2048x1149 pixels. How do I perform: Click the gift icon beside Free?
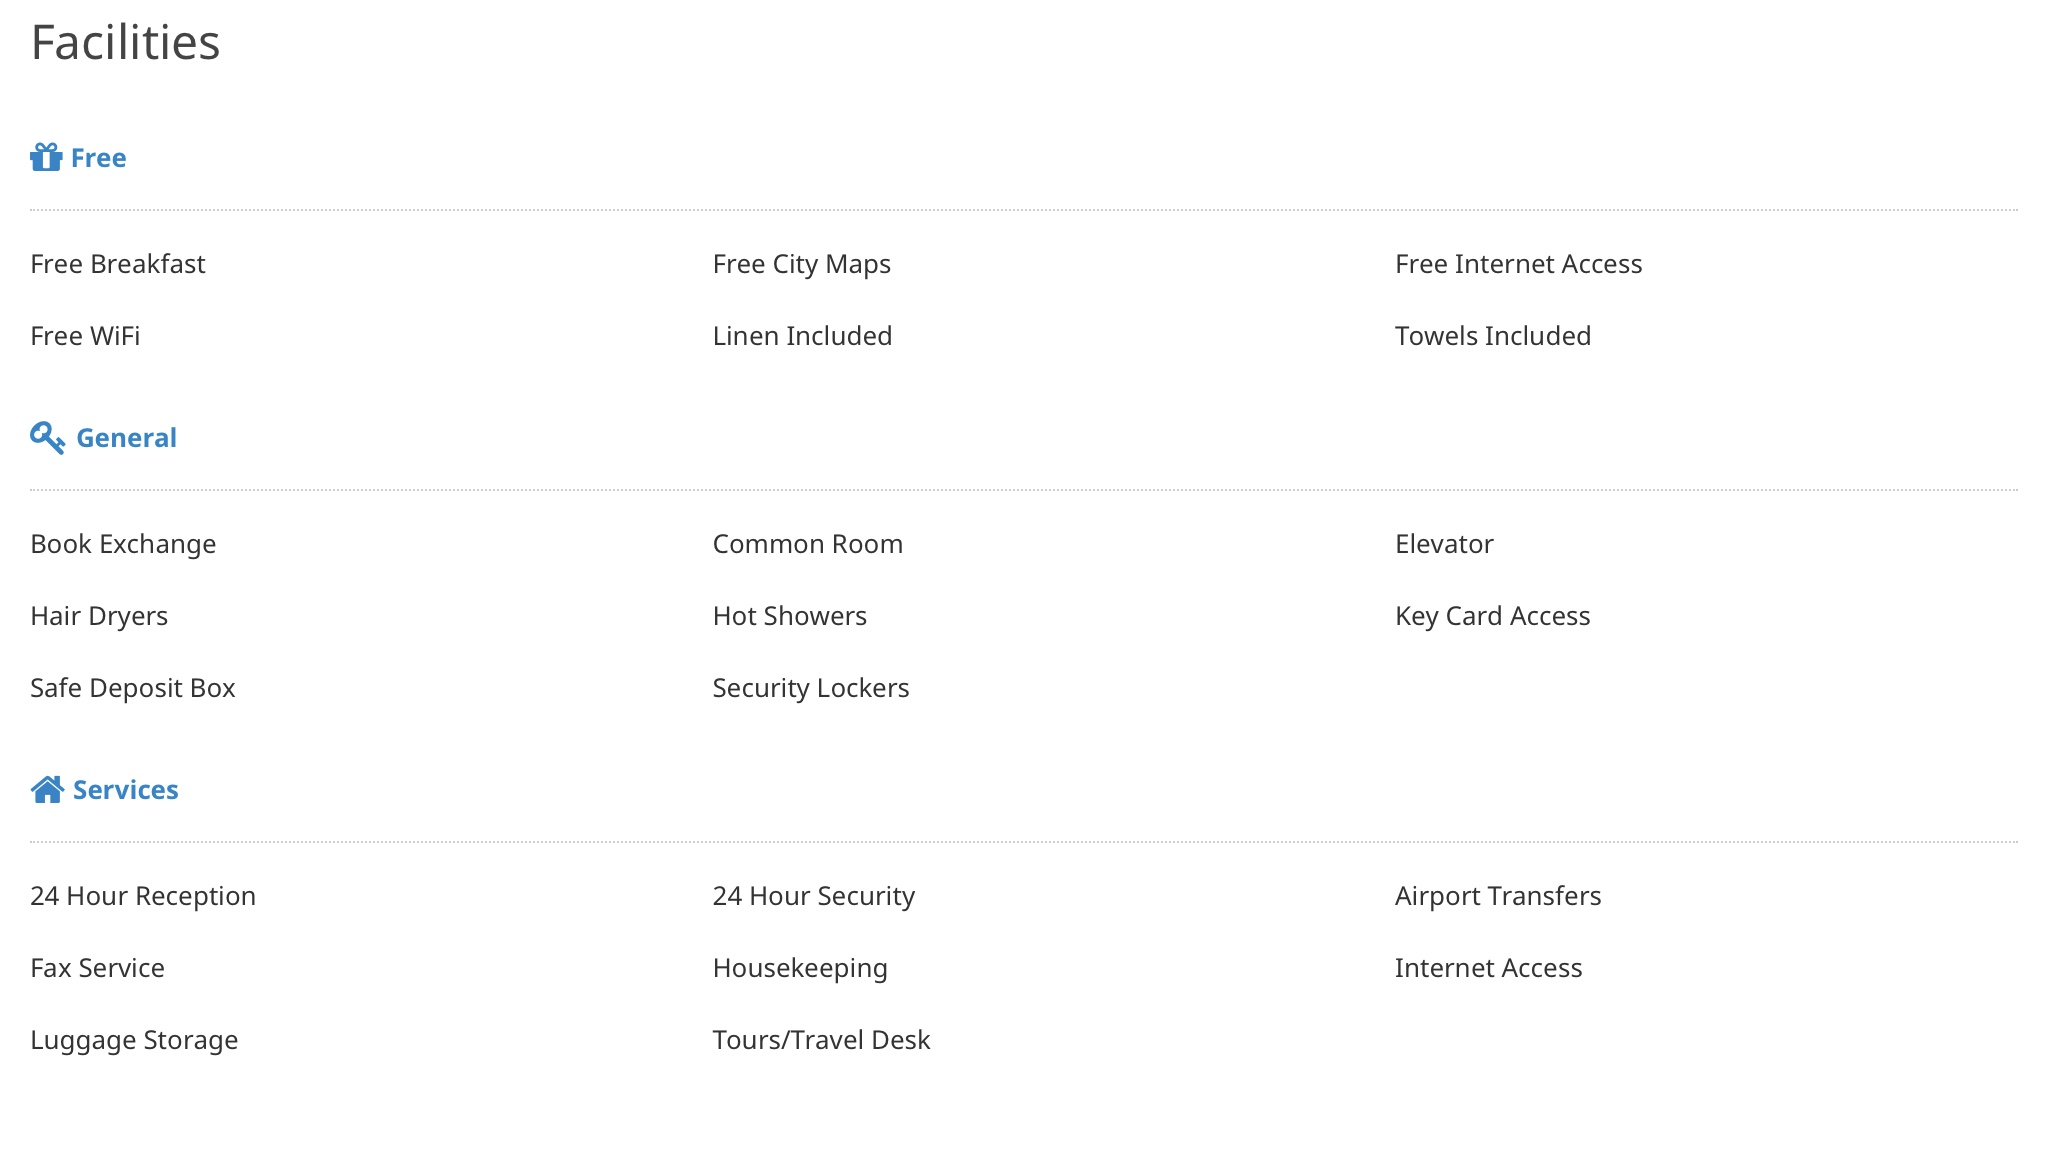(x=46, y=157)
